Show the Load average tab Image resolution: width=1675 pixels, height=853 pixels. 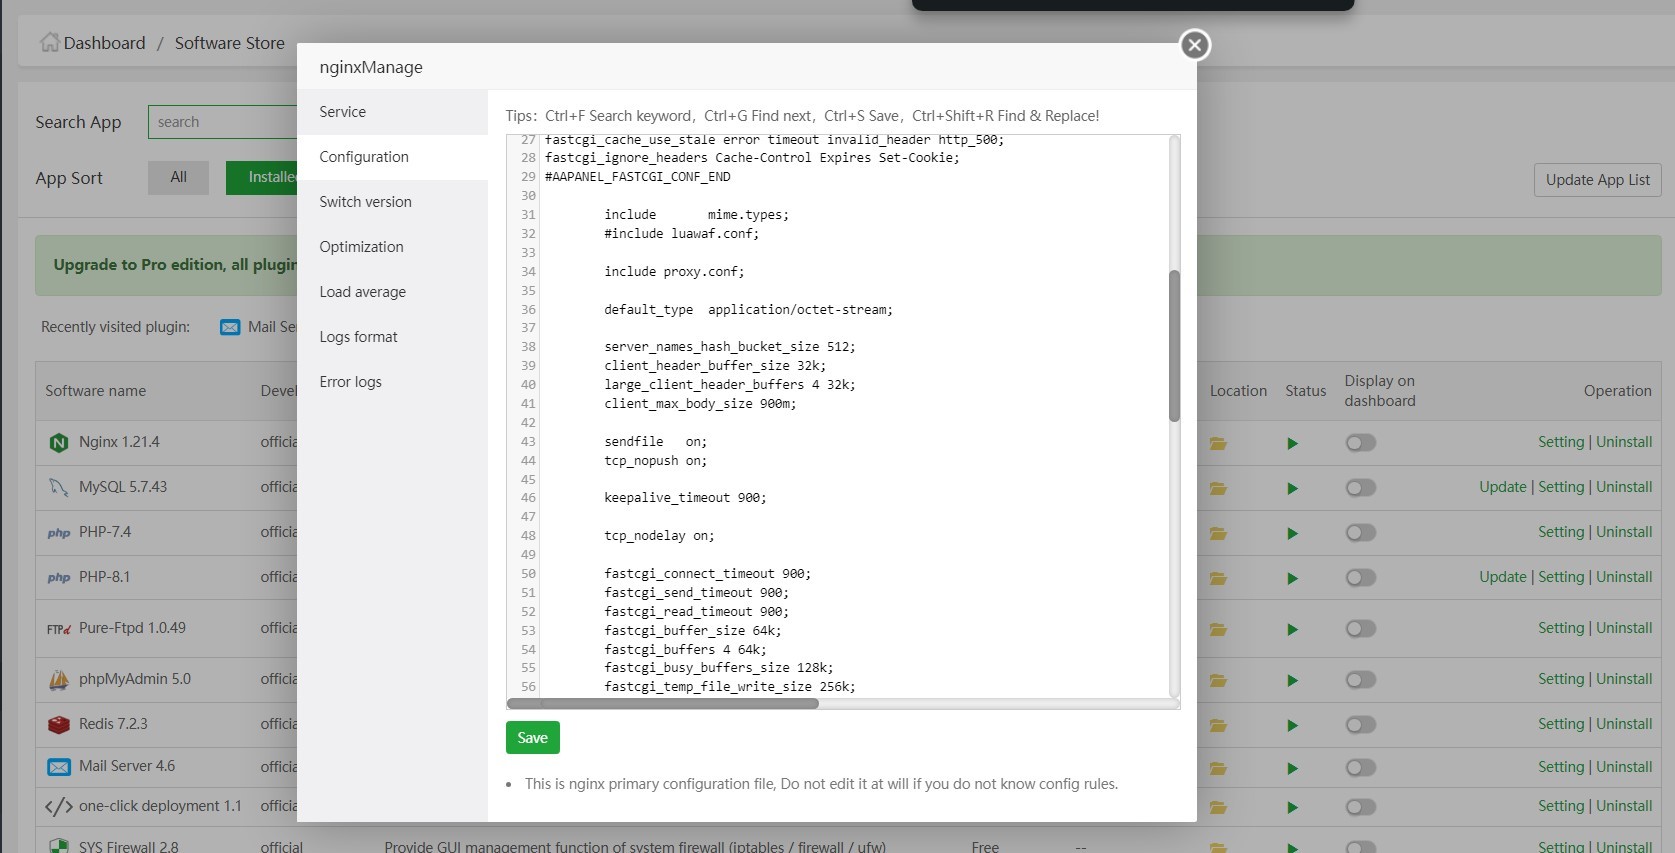pos(392,292)
